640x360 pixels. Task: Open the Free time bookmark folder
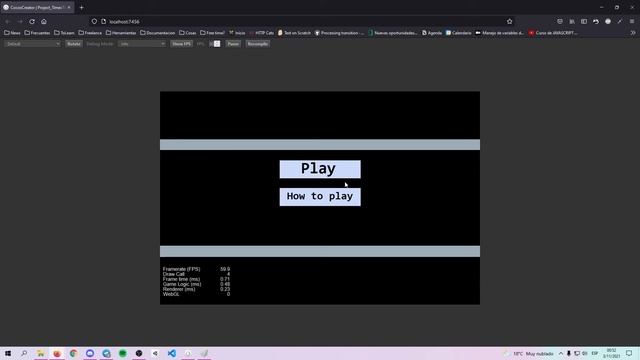pyautogui.click(x=212, y=33)
